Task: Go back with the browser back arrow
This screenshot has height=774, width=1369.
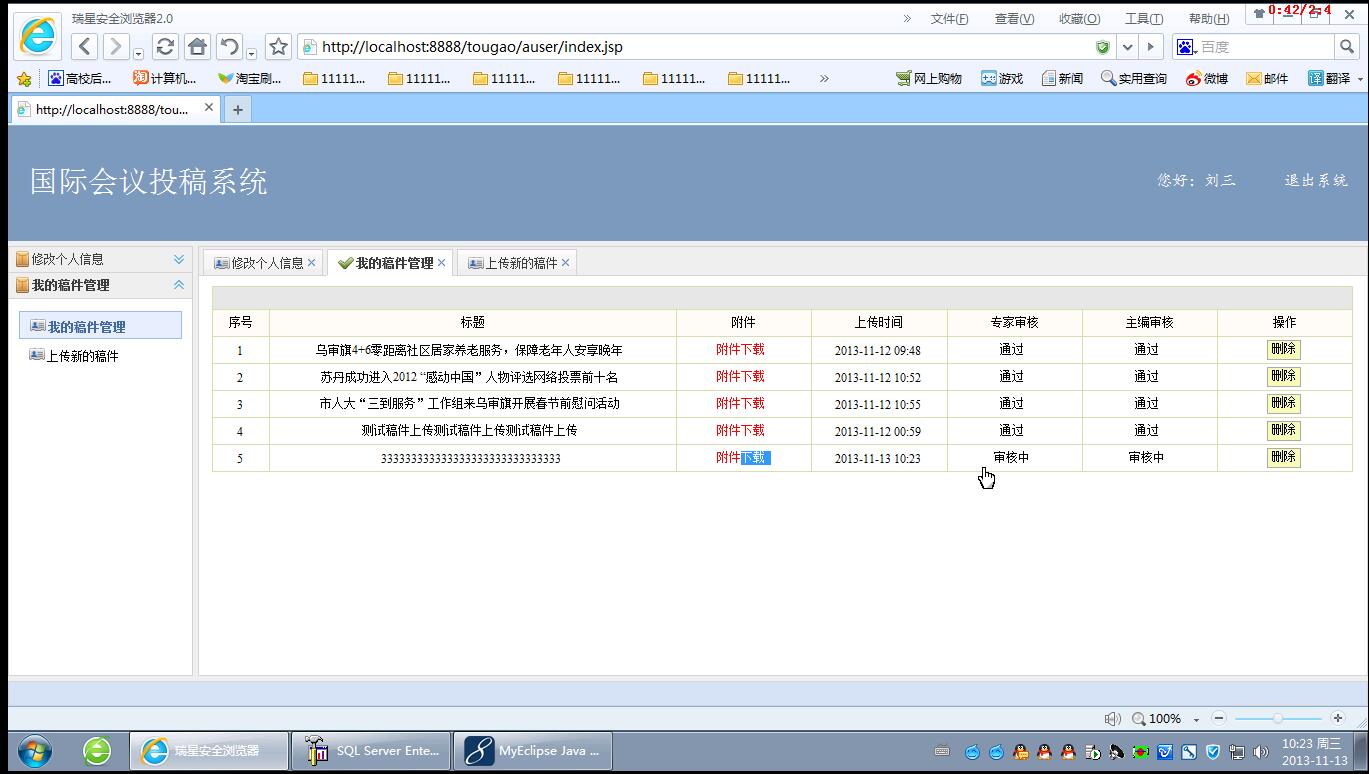Action: 86,46
